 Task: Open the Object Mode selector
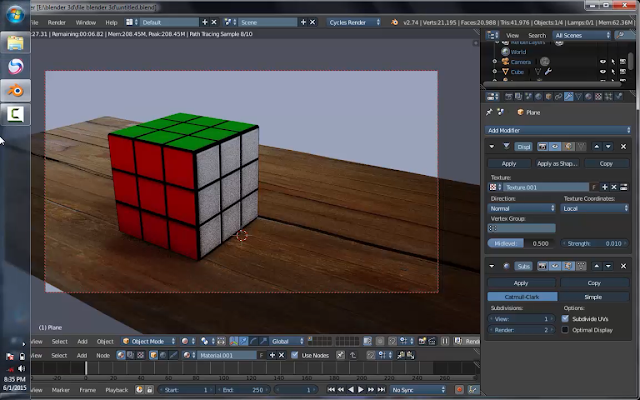coord(149,341)
